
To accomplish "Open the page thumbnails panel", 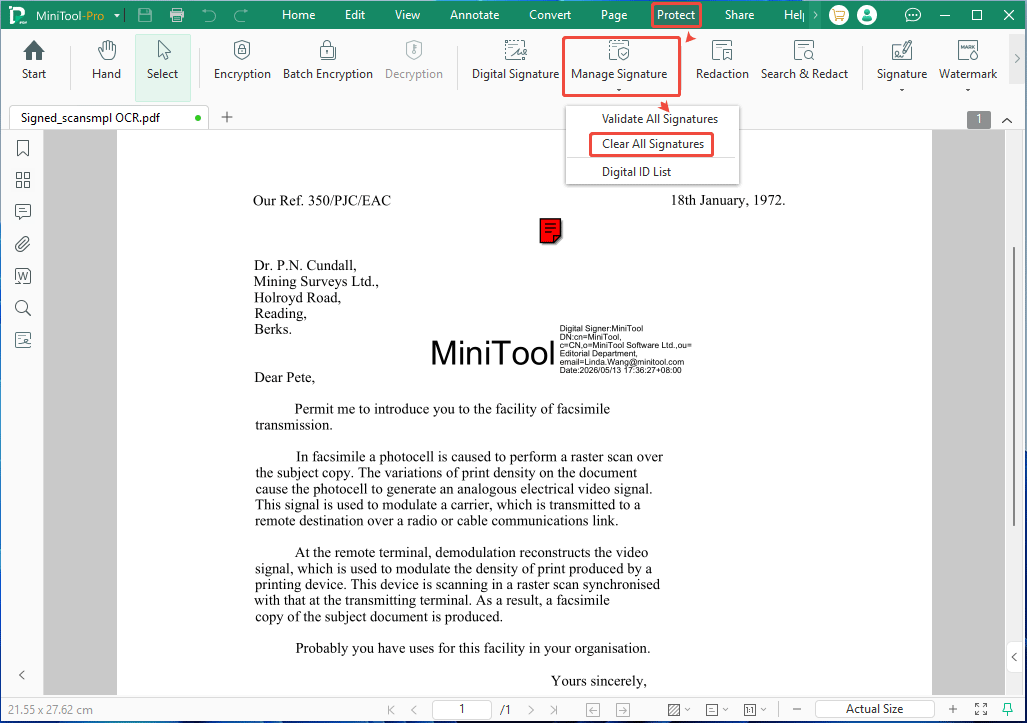I will 23,180.
